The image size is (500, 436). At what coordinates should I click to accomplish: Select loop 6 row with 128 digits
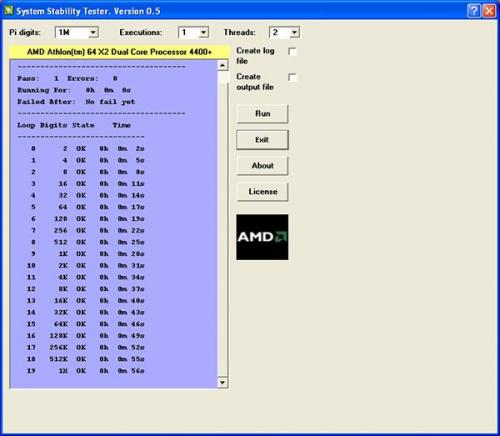[x=88, y=219]
